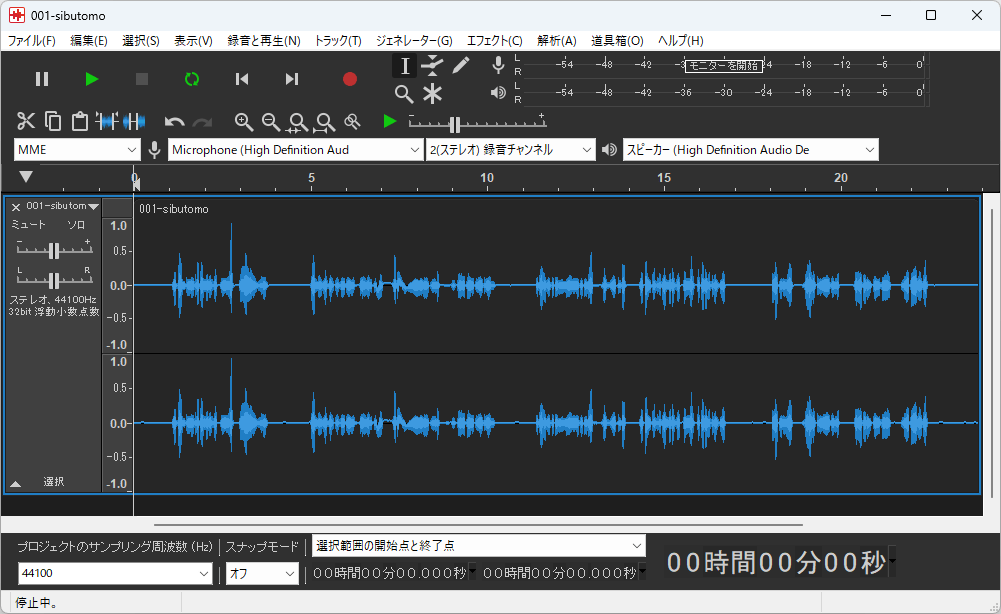Viewport: 1001px width, 614px height.
Task: Click the track L/R pan slider
Action: coord(54,279)
